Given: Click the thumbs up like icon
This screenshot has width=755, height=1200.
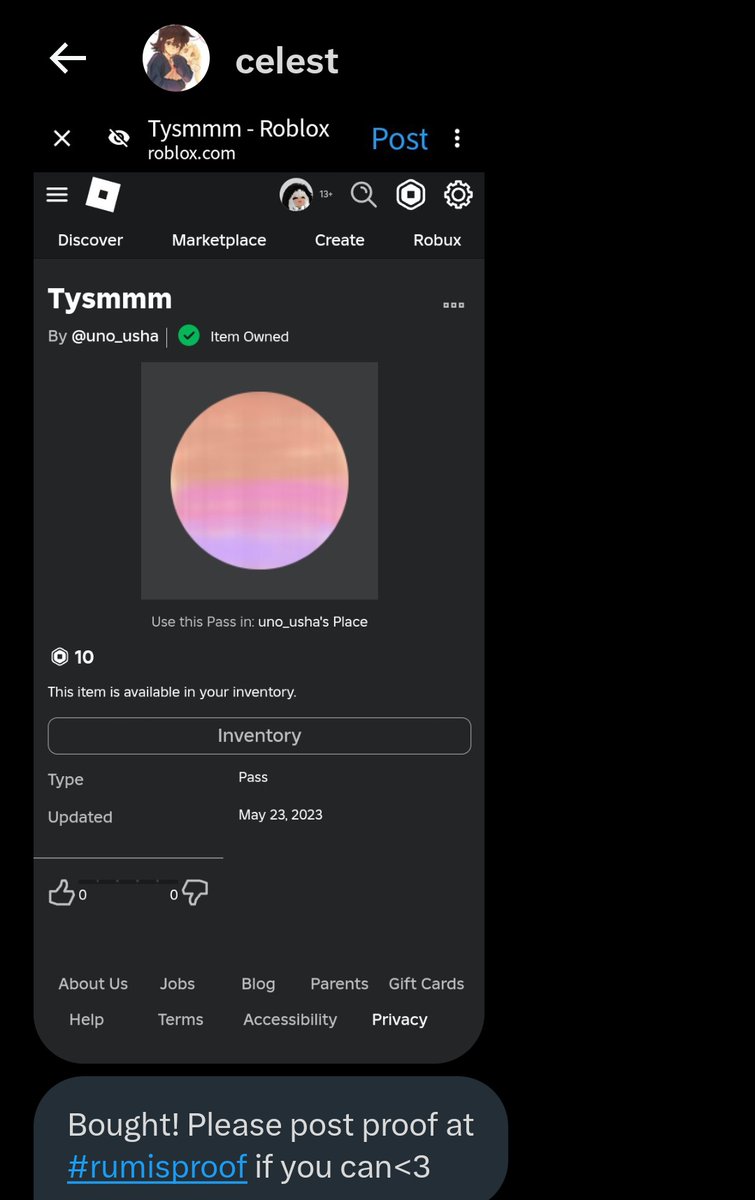Looking at the screenshot, I should coord(62,893).
